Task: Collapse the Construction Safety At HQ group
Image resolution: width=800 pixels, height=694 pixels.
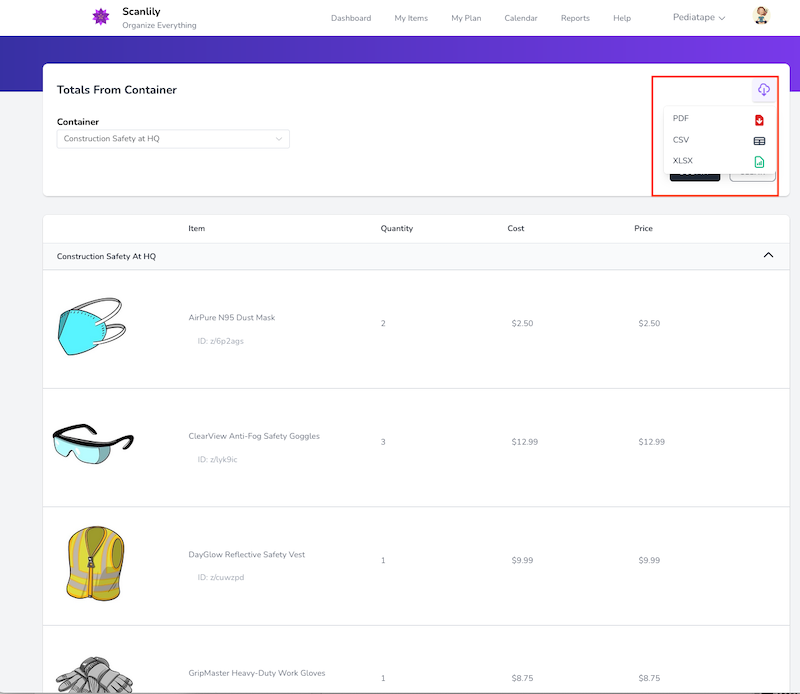Action: coord(768,256)
